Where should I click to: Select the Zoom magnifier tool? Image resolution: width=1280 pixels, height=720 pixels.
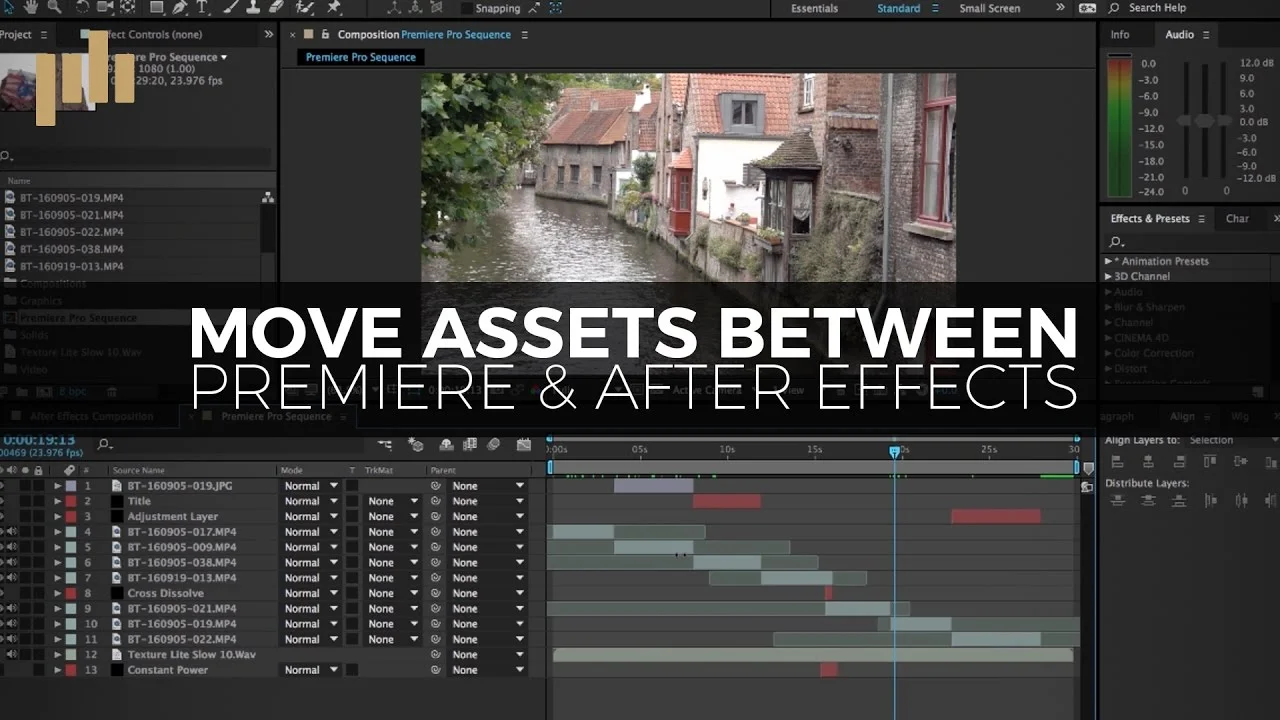pyautogui.click(x=53, y=7)
